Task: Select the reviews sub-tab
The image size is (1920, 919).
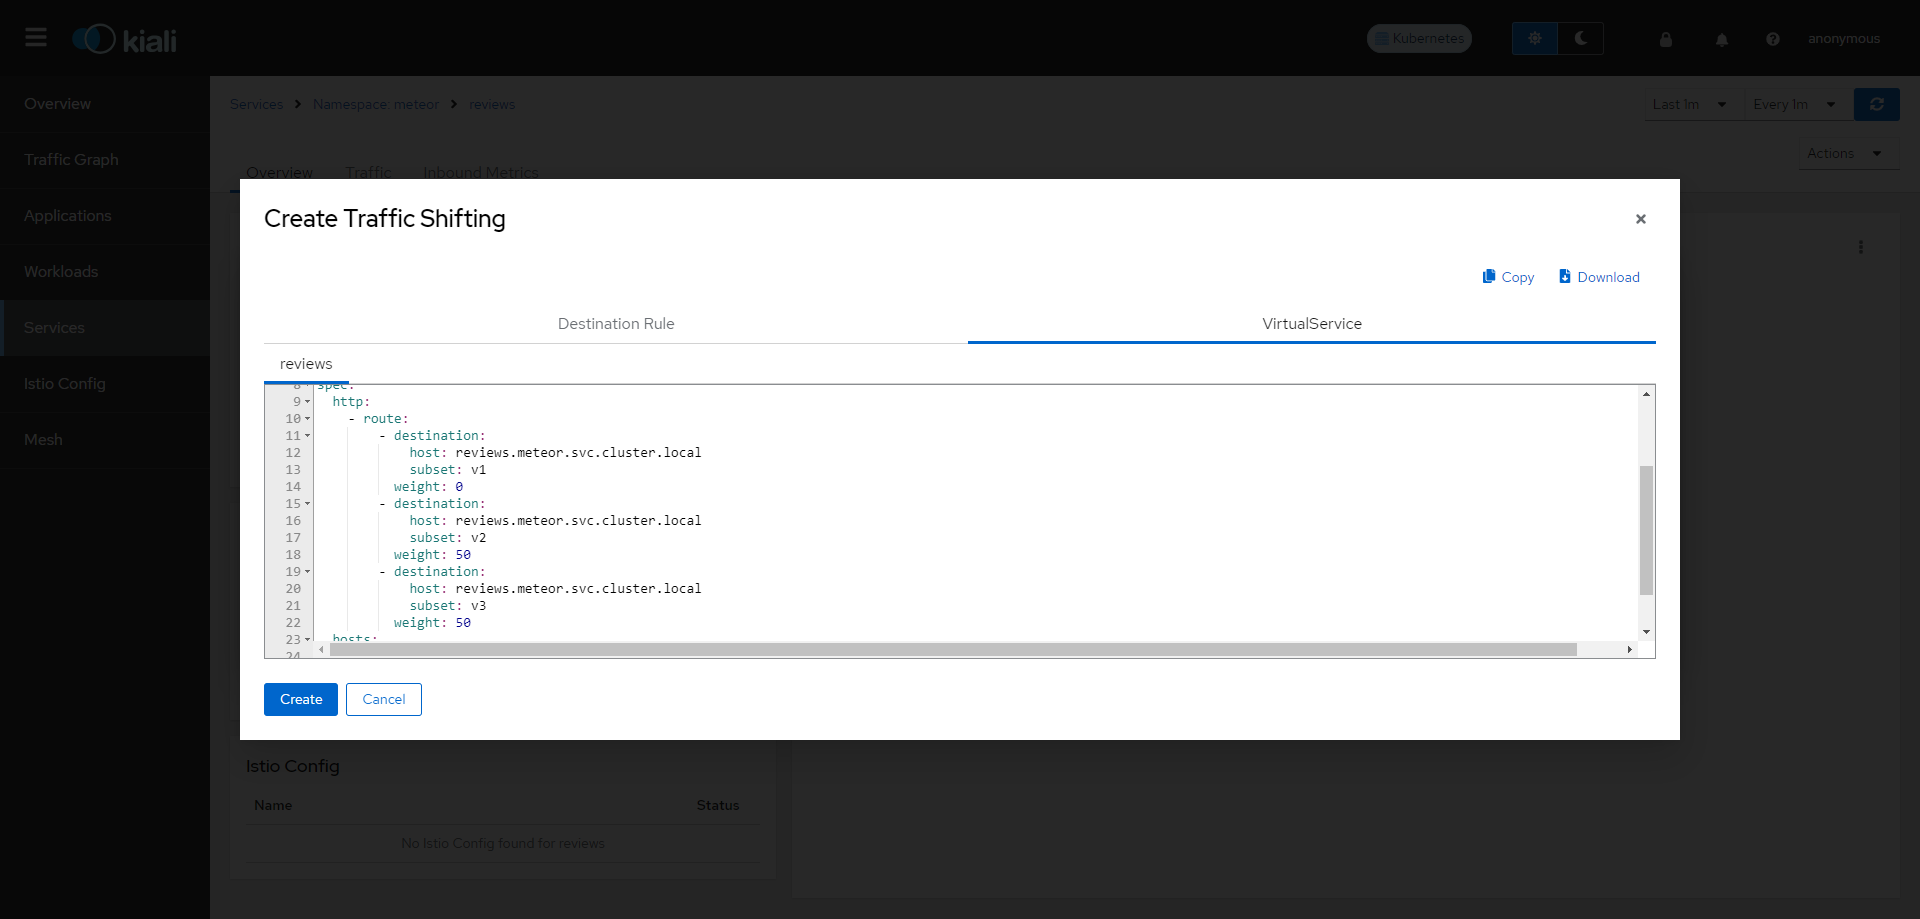Action: [306, 364]
